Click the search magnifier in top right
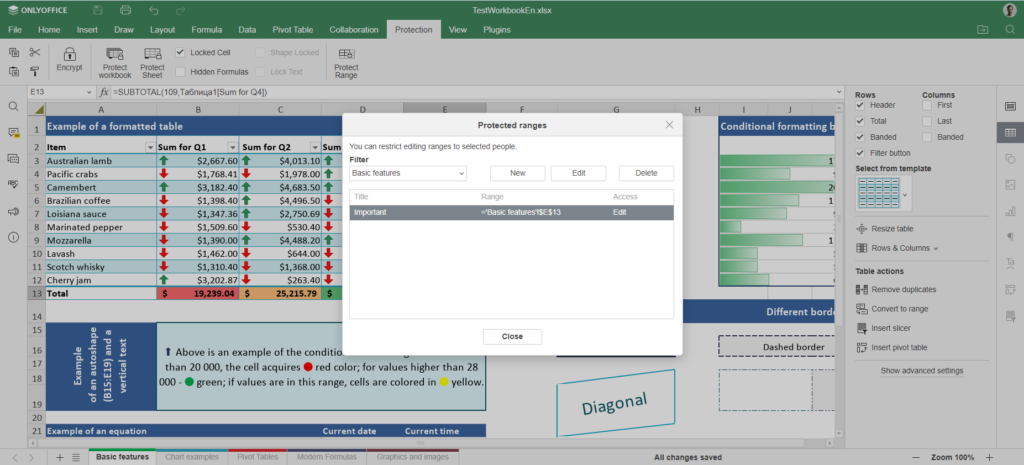Screen dimensions: 1024x465 [1010, 29]
